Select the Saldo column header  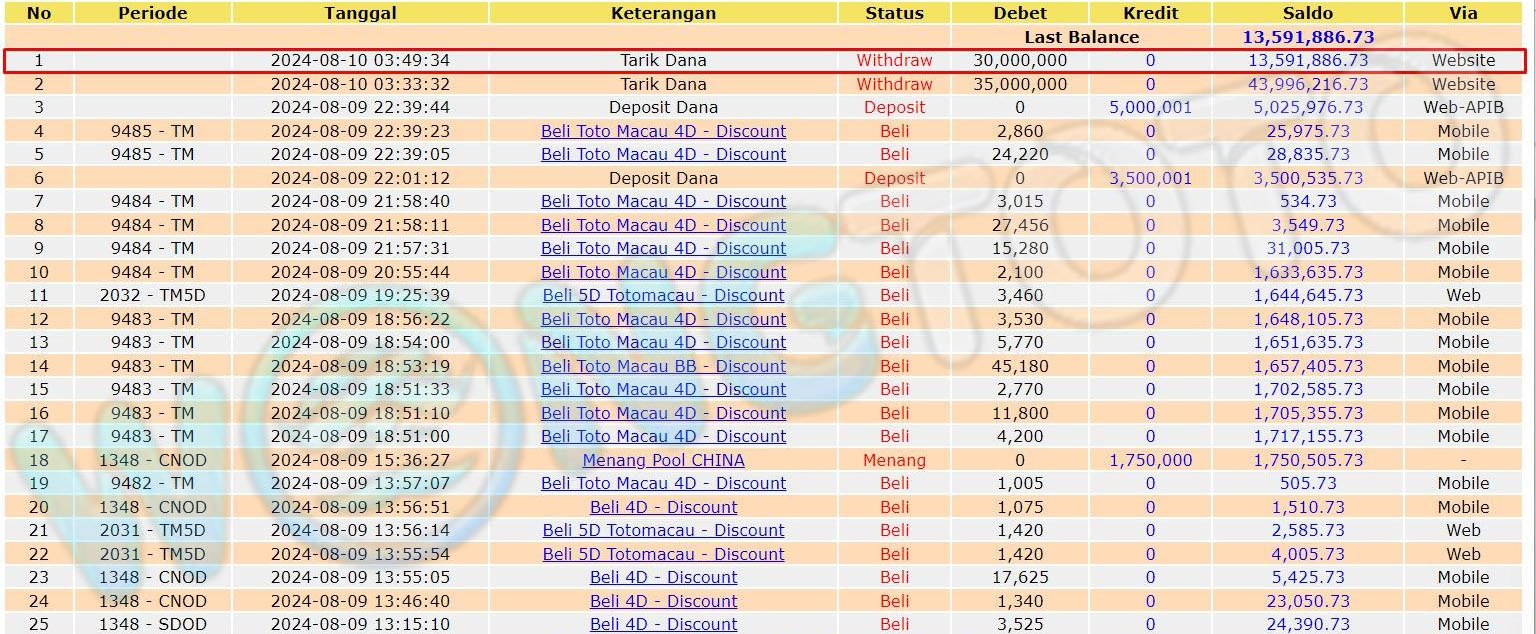(x=1307, y=13)
